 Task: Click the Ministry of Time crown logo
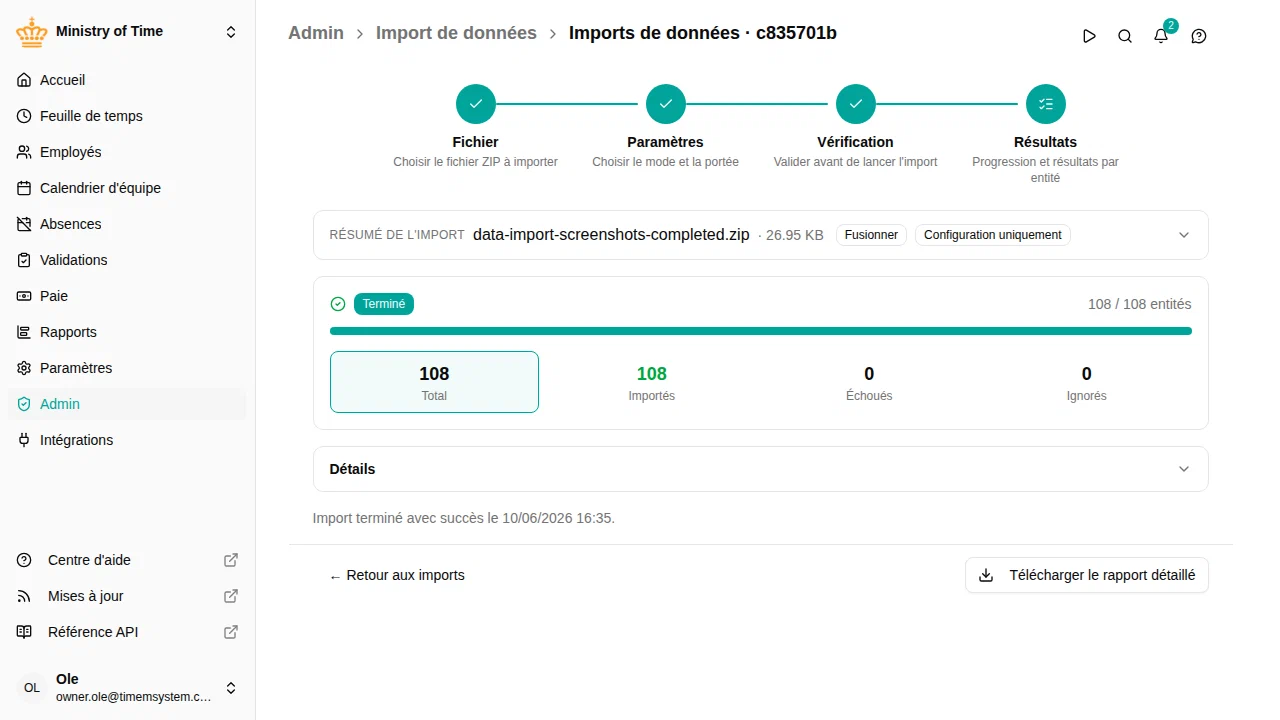tap(32, 32)
